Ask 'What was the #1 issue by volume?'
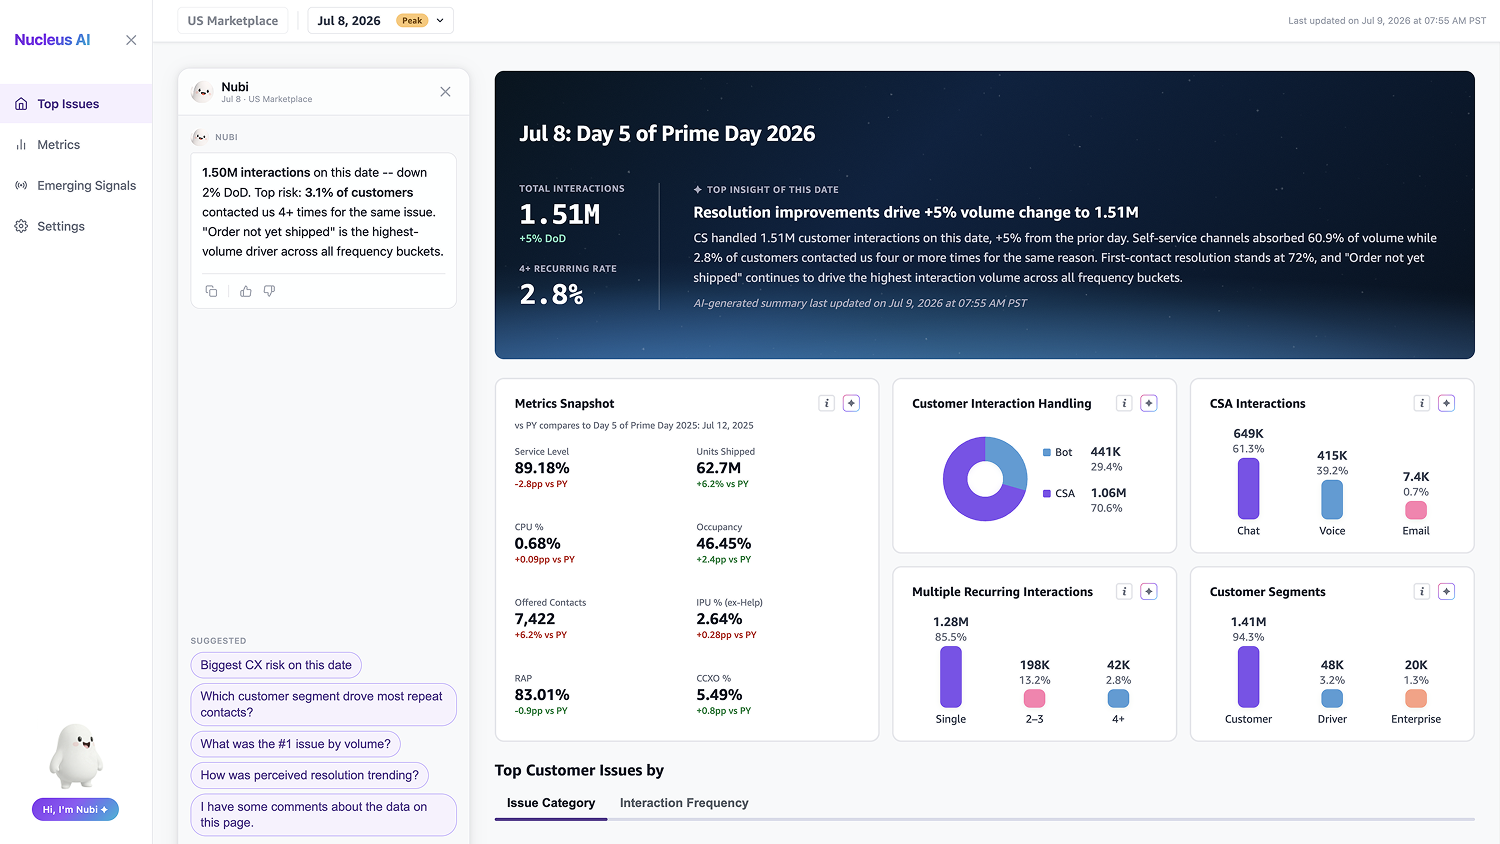This screenshot has height=844, width=1500. click(295, 744)
